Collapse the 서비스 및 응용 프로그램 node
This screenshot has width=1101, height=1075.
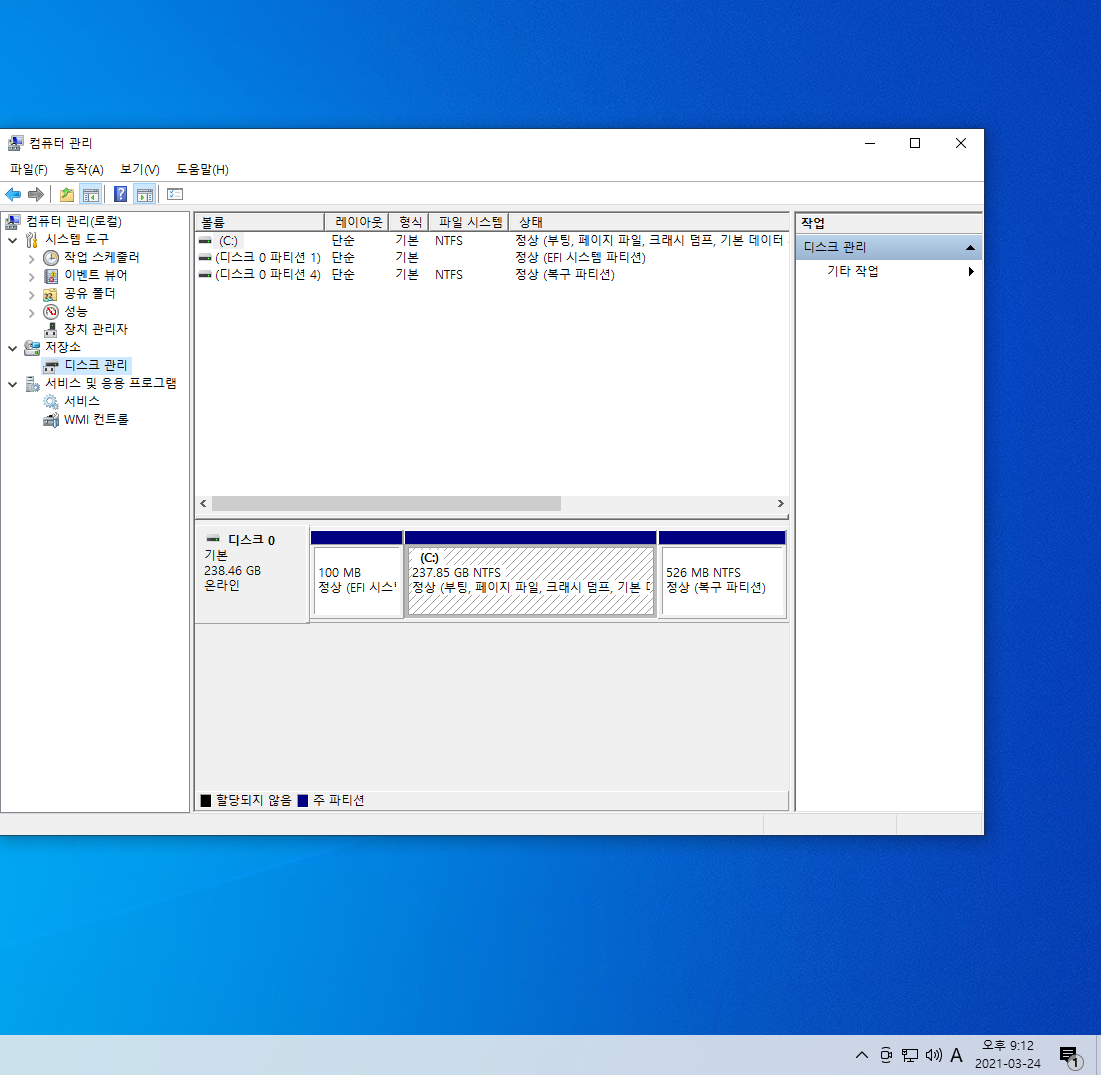click(13, 384)
